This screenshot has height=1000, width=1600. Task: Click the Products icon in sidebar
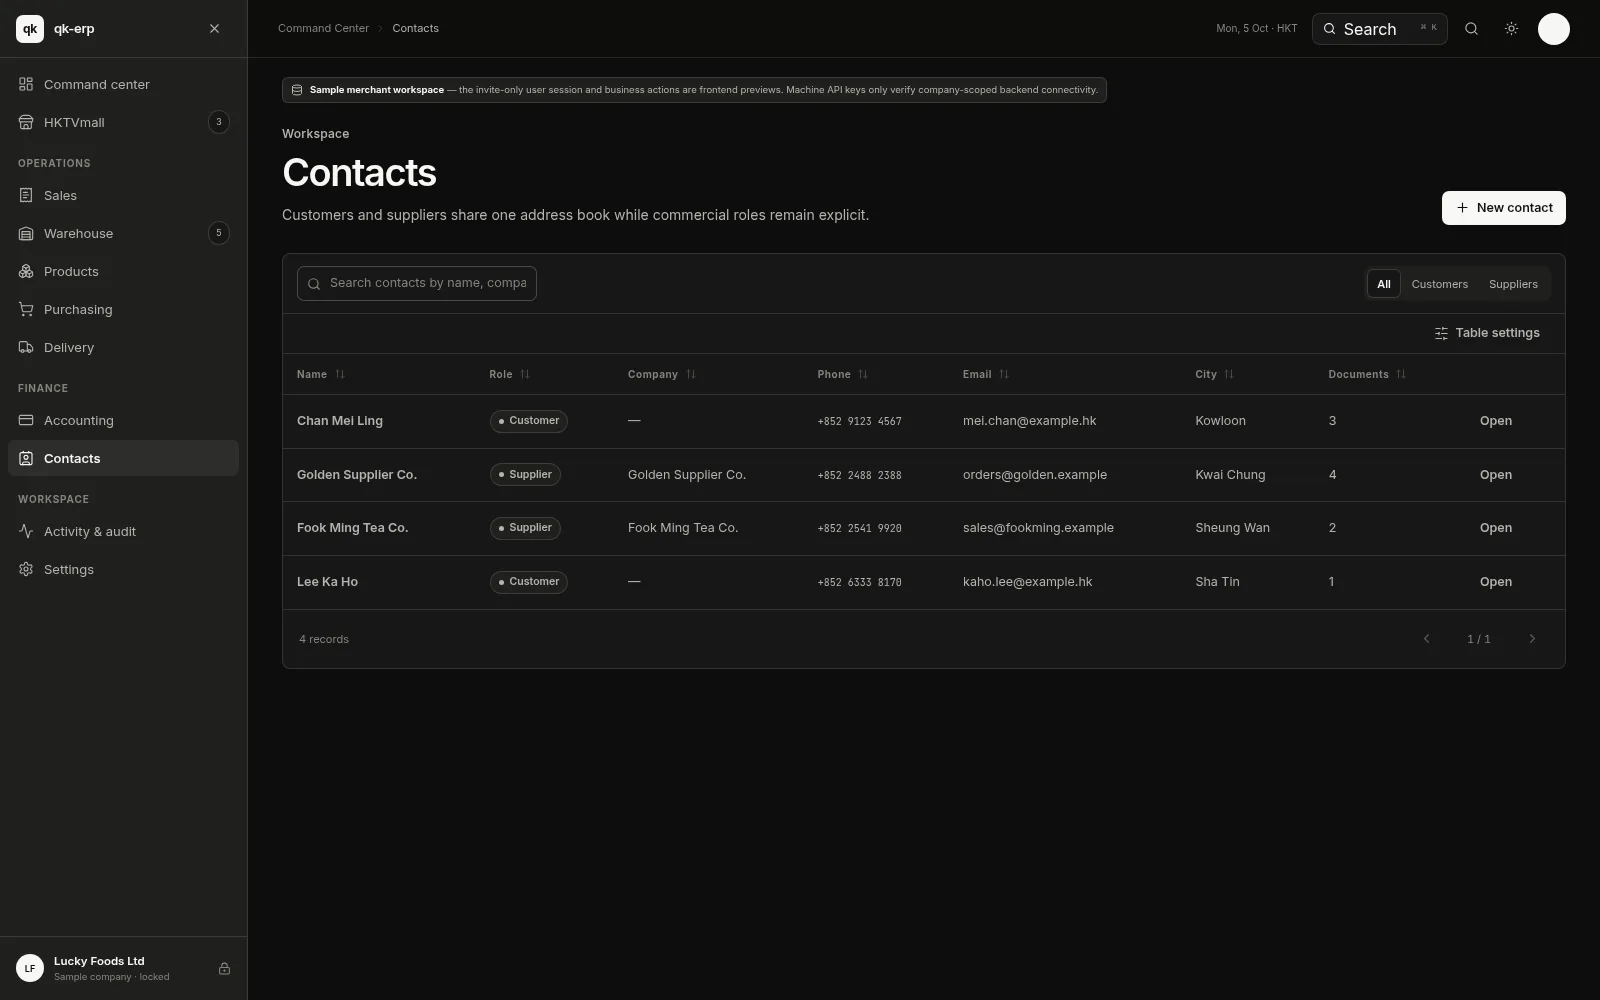coord(26,271)
